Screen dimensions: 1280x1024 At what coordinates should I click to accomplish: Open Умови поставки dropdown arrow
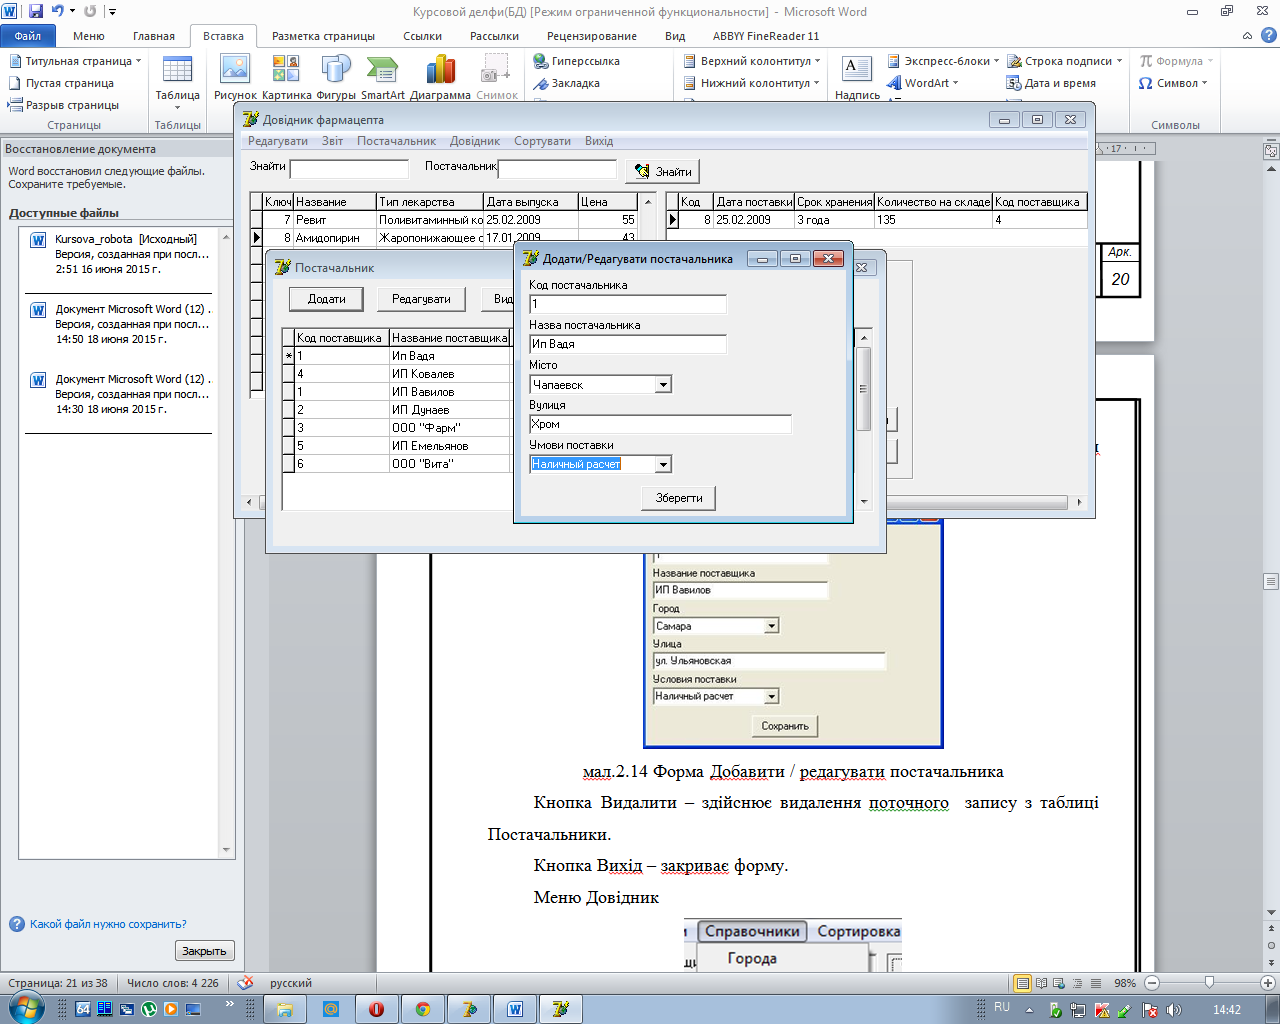[663, 464]
